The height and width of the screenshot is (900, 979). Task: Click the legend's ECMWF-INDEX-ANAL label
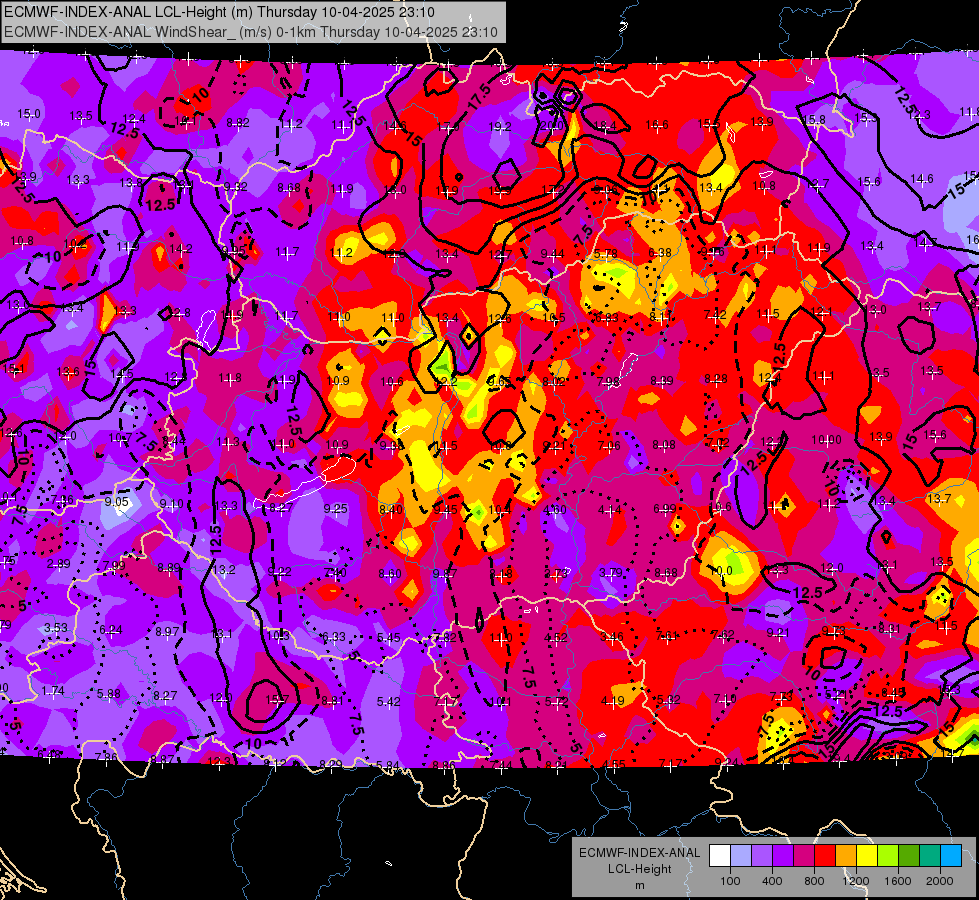tap(639, 853)
